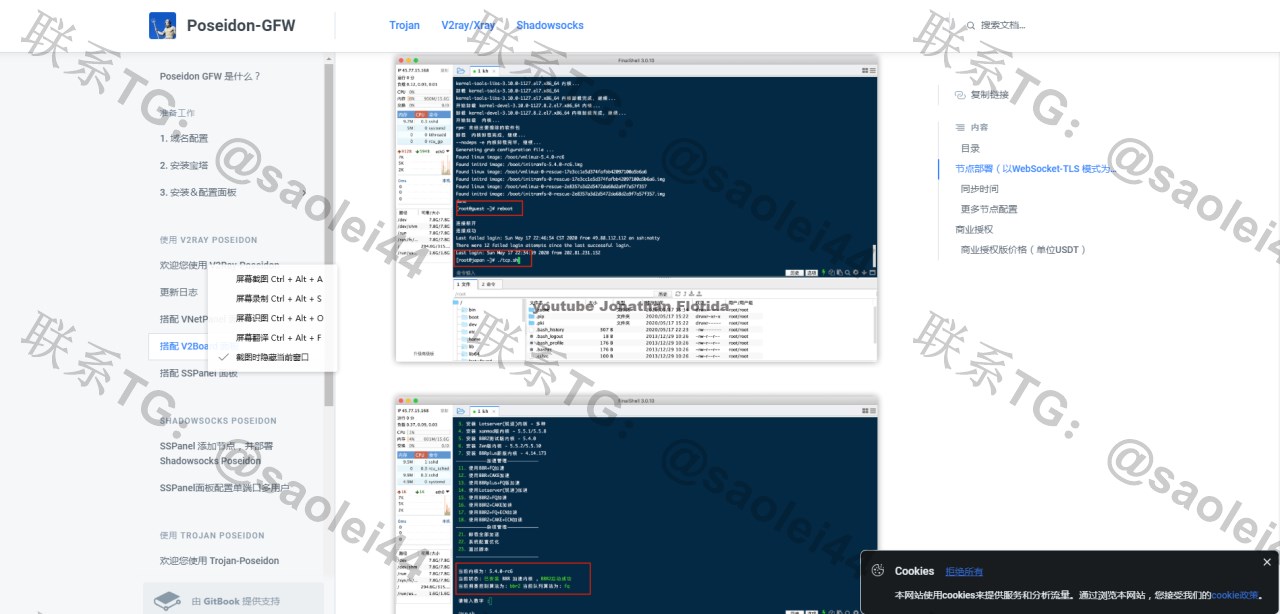This screenshot has height=614, width=1280.
Task: Open the first FinalShell reboot screenshot
Action: (636, 209)
